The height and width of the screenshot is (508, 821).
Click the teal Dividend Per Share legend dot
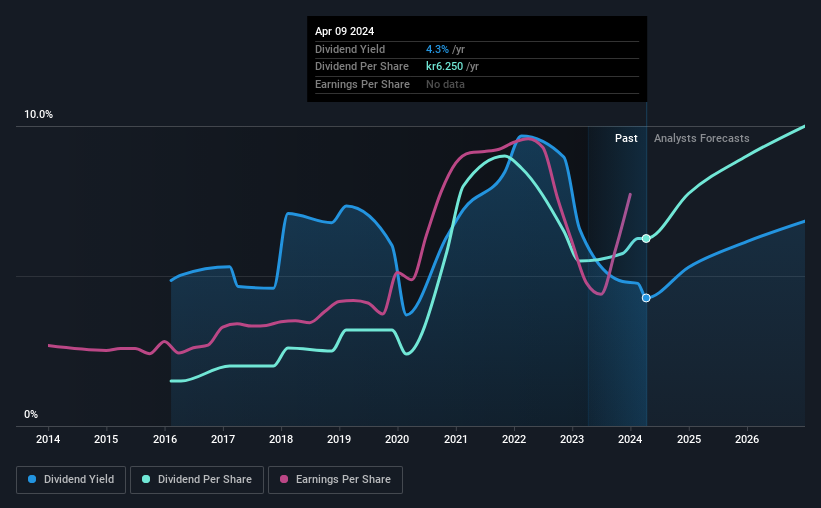(x=146, y=479)
